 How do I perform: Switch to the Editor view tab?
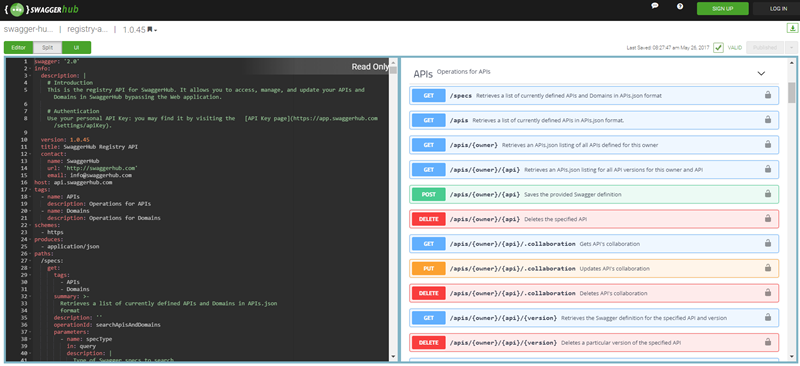pyautogui.click(x=18, y=47)
